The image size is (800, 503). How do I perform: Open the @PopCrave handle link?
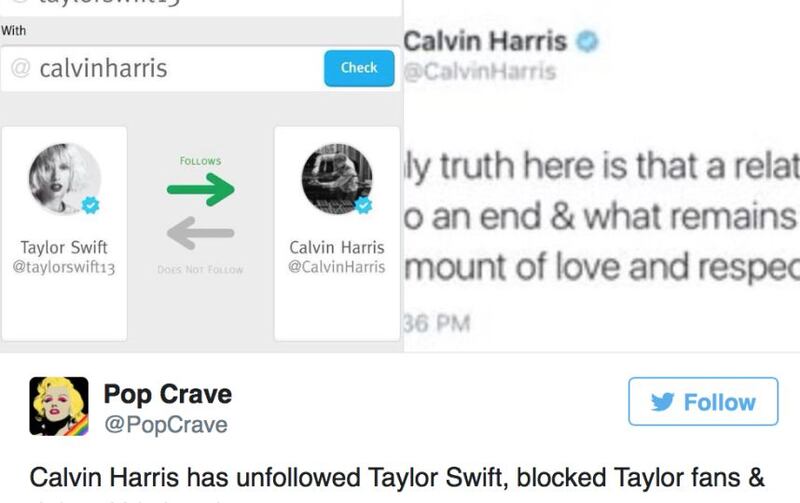point(166,424)
